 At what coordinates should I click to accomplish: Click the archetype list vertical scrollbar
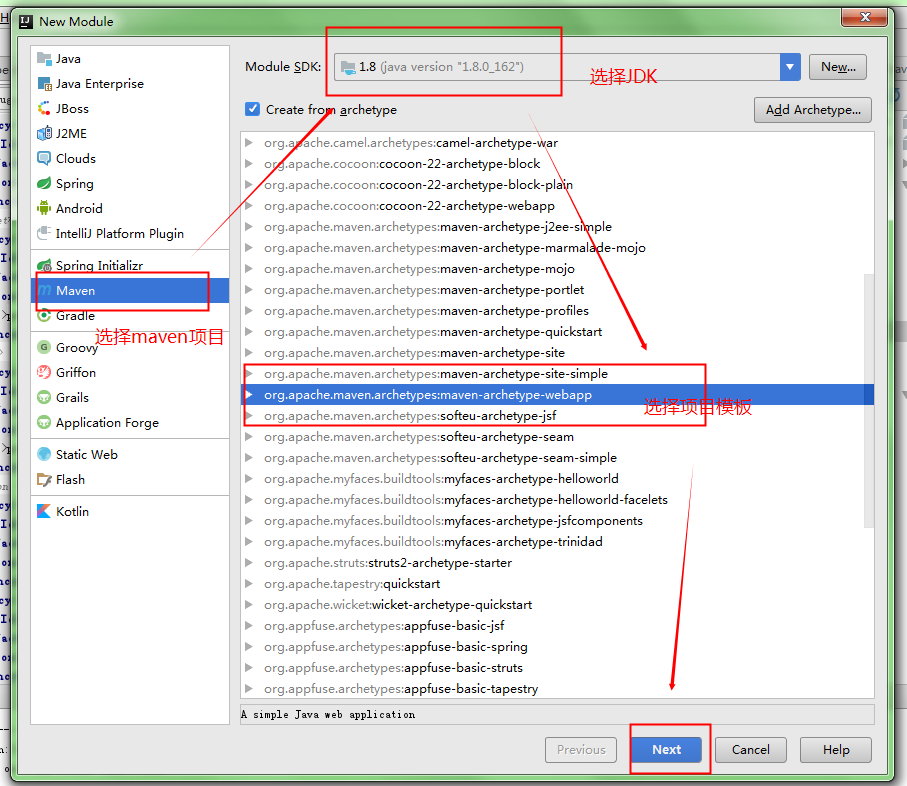(868, 400)
